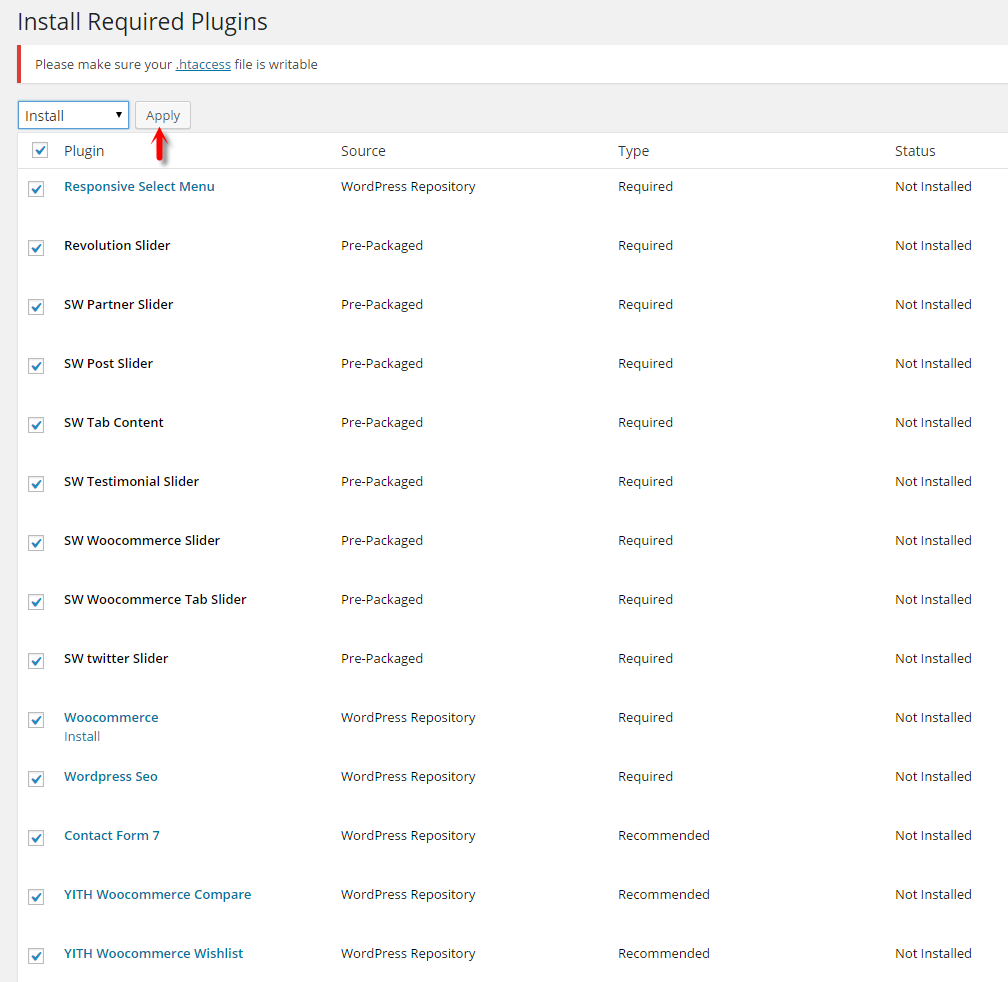Click Install link under Woocommerce
Image resolution: width=1008 pixels, height=982 pixels.
[82, 736]
